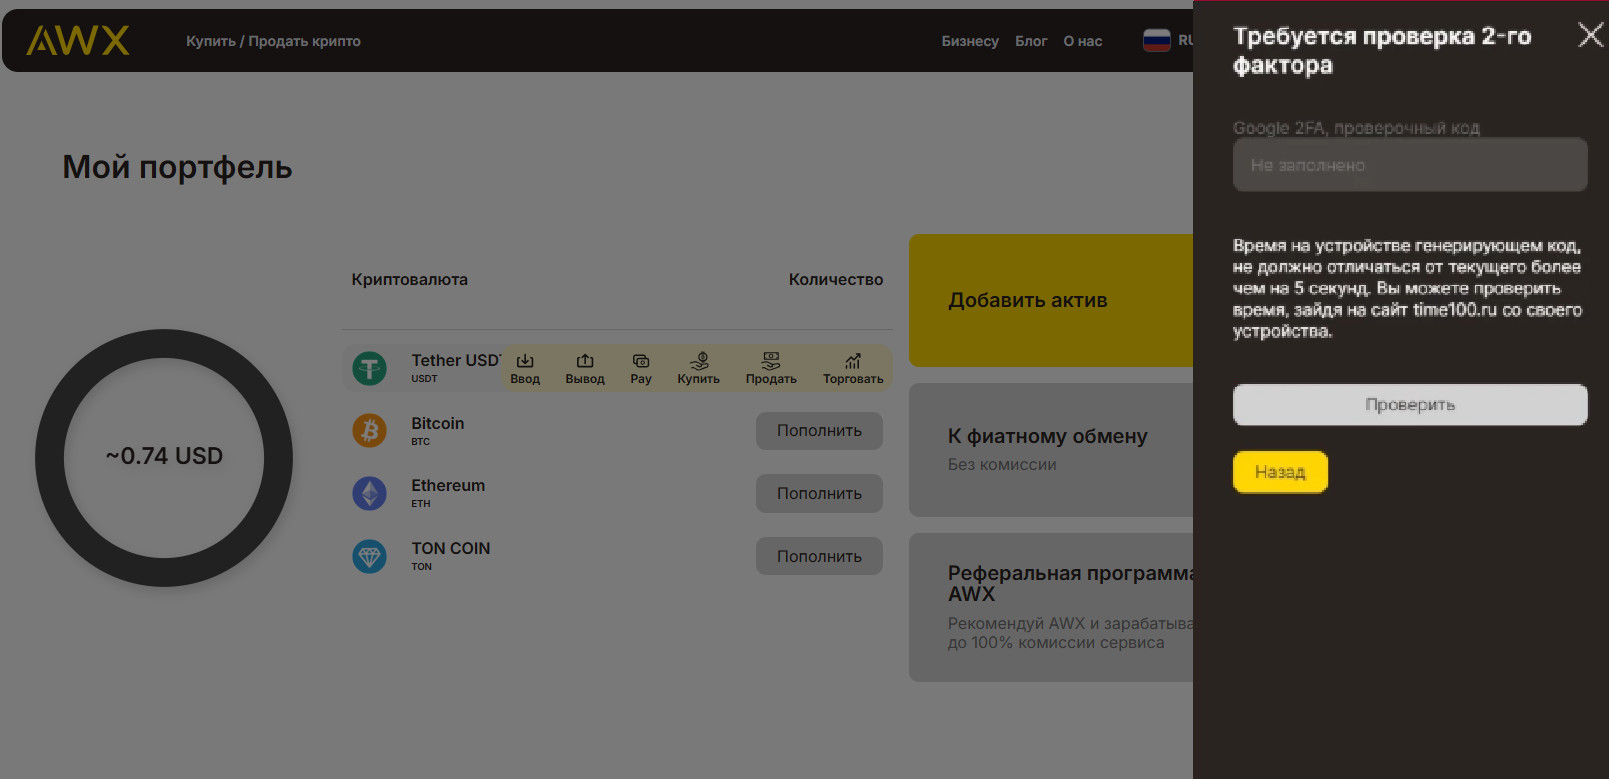Viewport: 1609px width, 779px height.
Task: Click the Проверить button
Action: (1409, 405)
